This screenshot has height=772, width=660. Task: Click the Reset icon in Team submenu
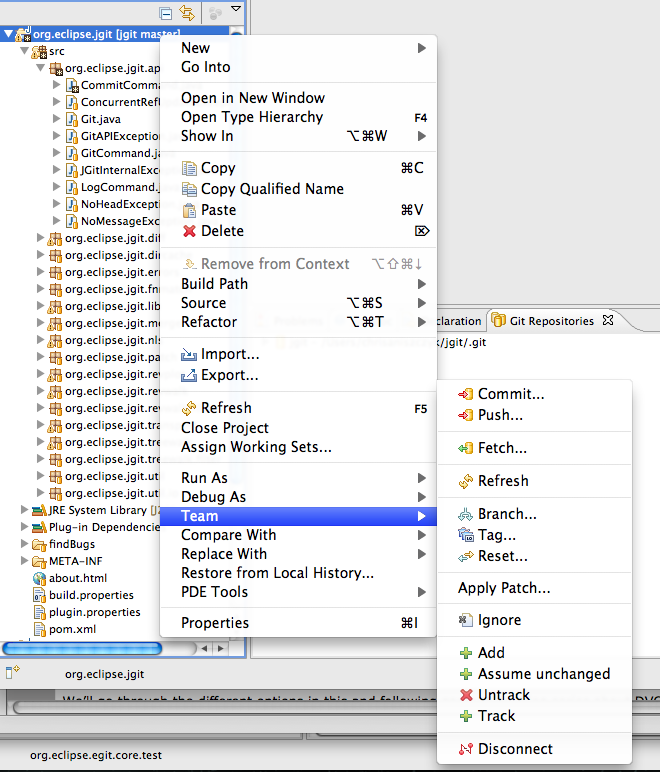[466, 556]
